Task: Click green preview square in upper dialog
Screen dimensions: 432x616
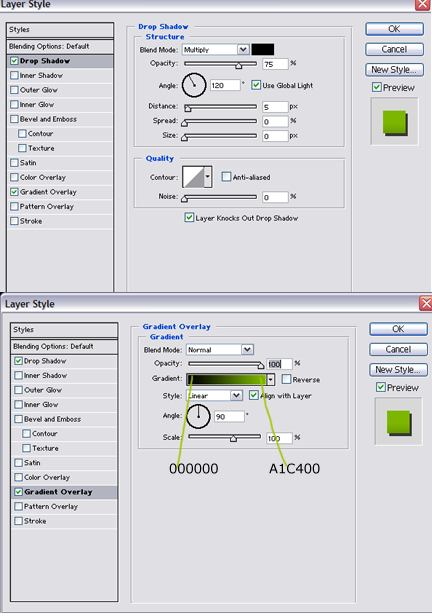Action: 394,122
